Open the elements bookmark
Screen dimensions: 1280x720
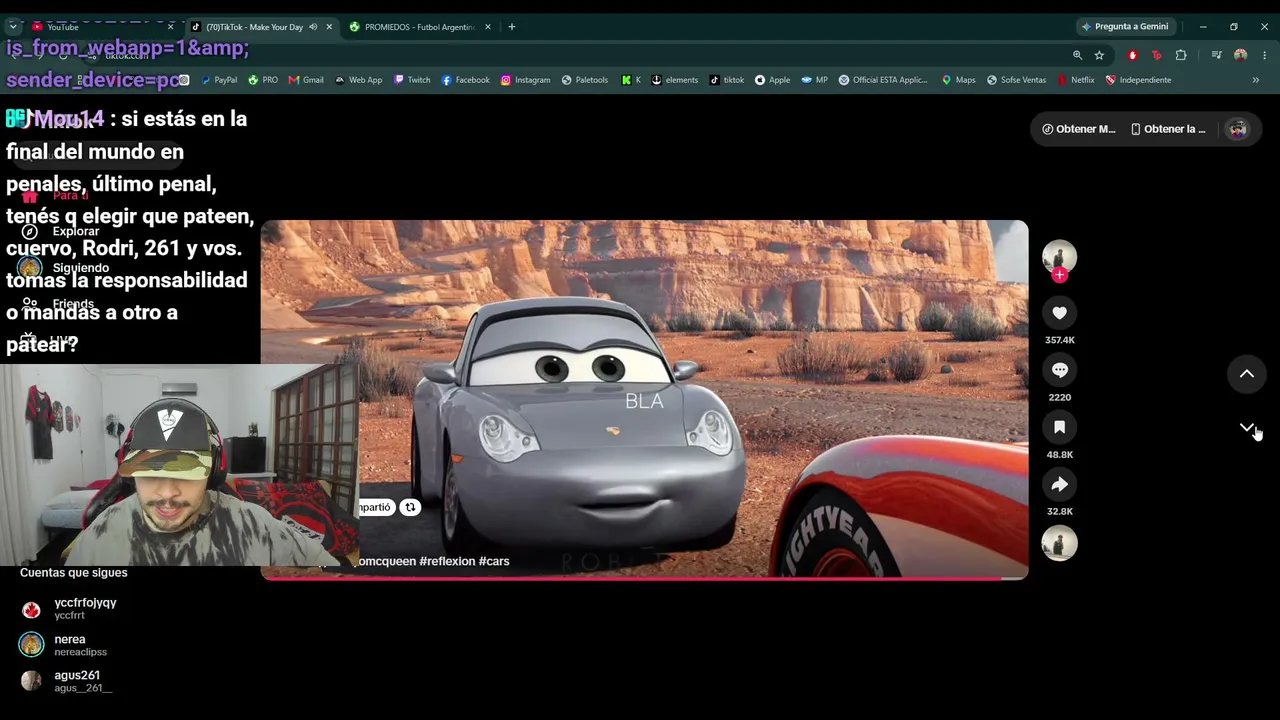[674, 80]
